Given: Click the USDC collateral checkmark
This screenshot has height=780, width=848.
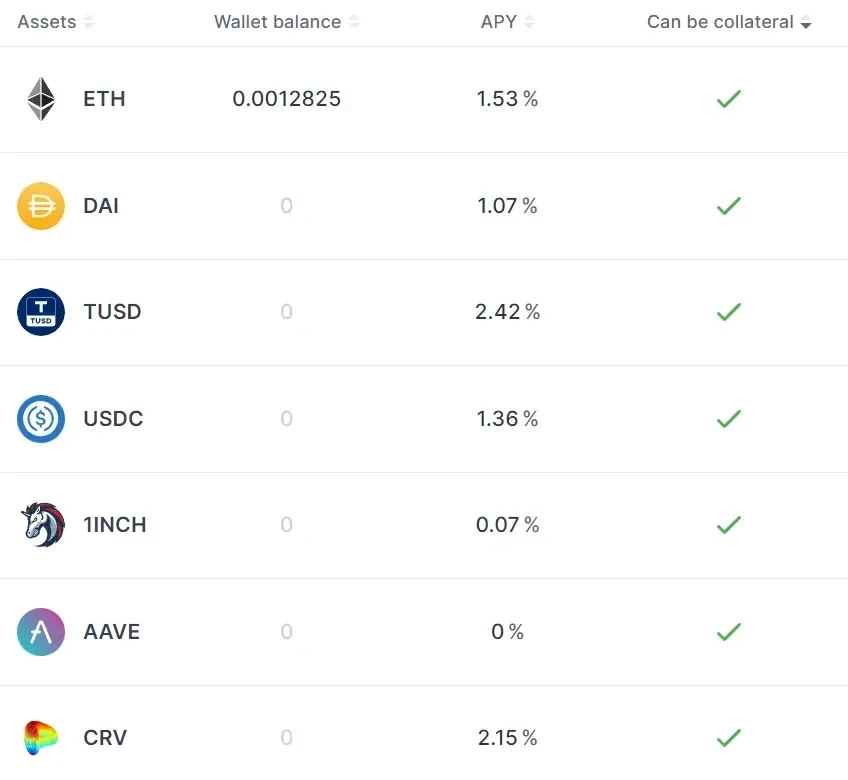Looking at the screenshot, I should [x=728, y=419].
